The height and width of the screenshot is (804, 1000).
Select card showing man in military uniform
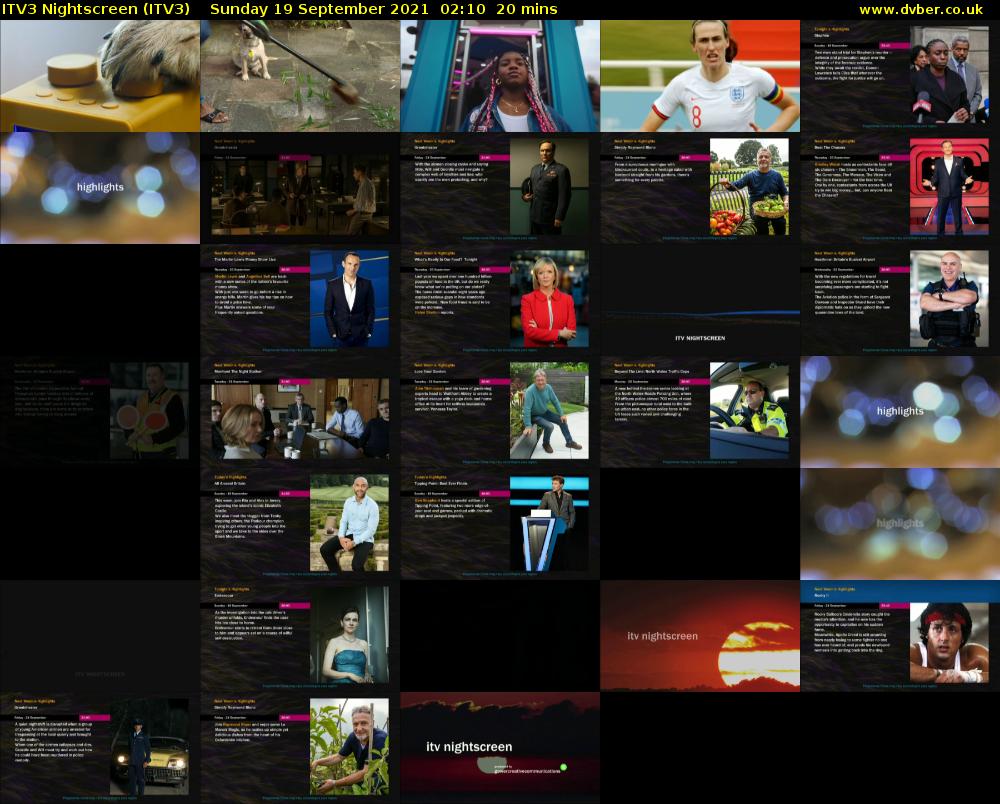[500, 188]
